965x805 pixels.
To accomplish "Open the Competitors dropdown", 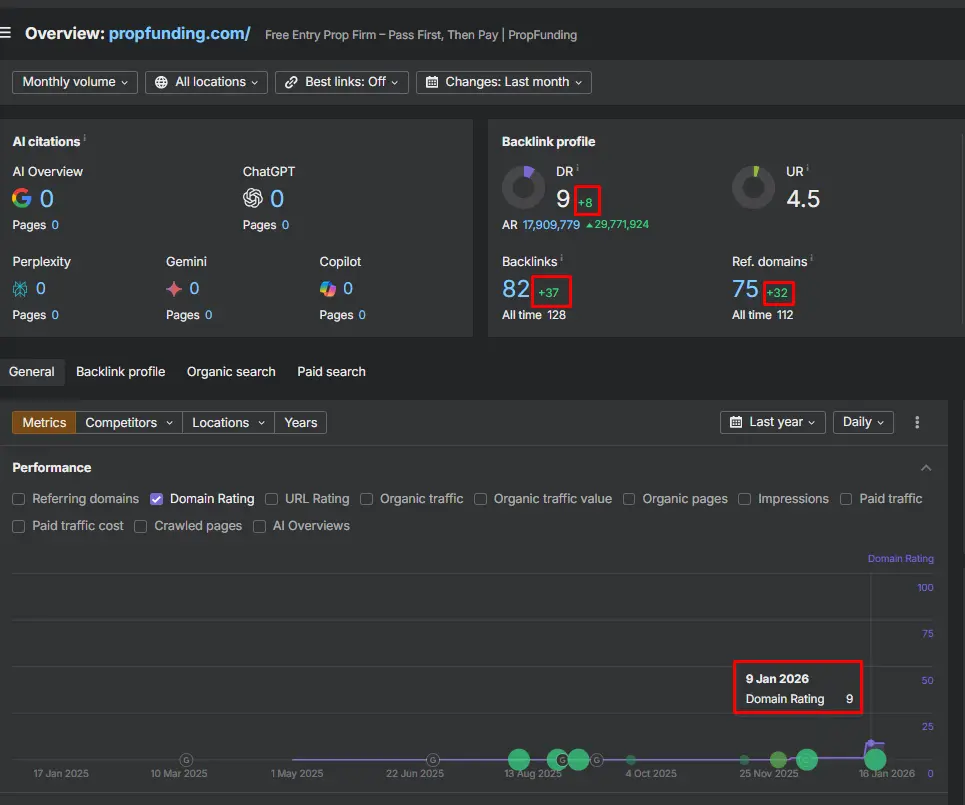I will 128,422.
